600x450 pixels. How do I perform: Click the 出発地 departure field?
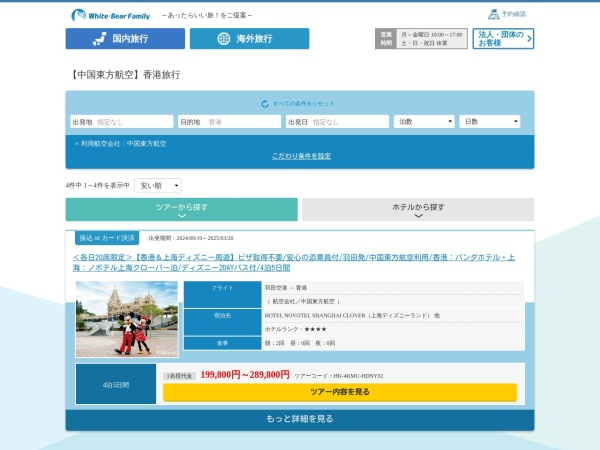click(x=122, y=122)
